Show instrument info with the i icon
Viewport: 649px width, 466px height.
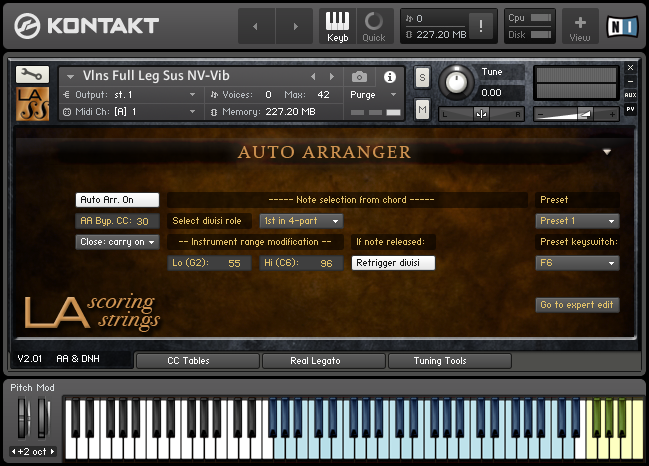click(389, 77)
